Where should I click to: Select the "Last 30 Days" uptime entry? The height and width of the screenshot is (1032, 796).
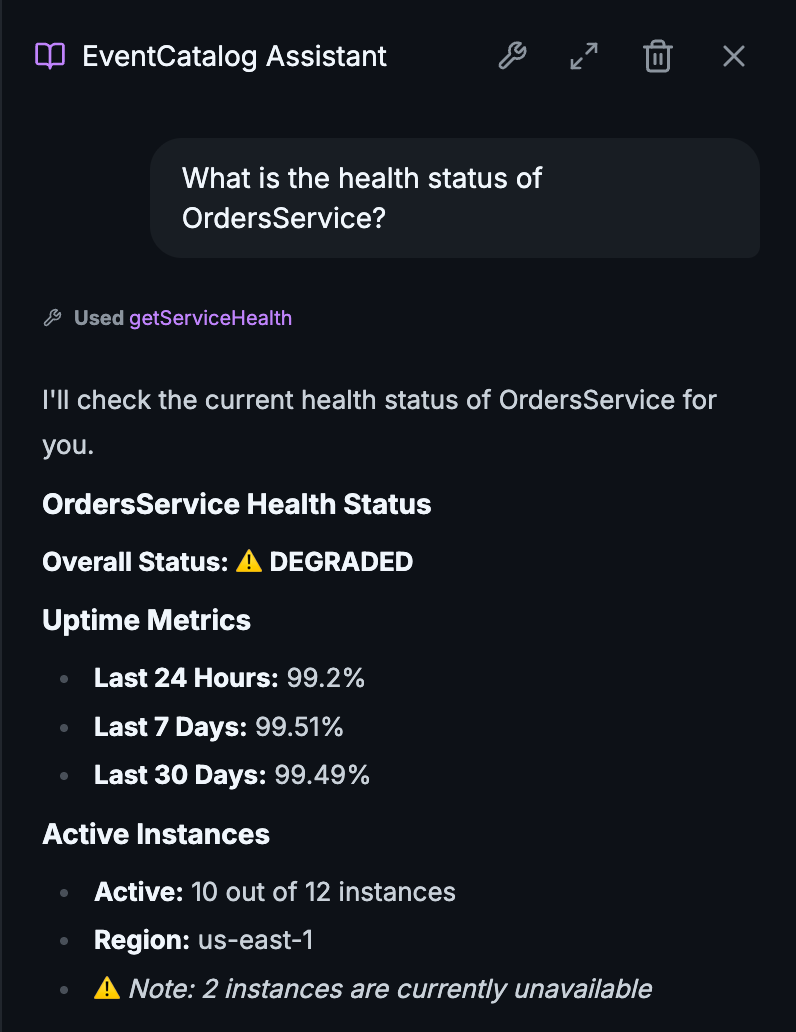pyautogui.click(x=232, y=775)
